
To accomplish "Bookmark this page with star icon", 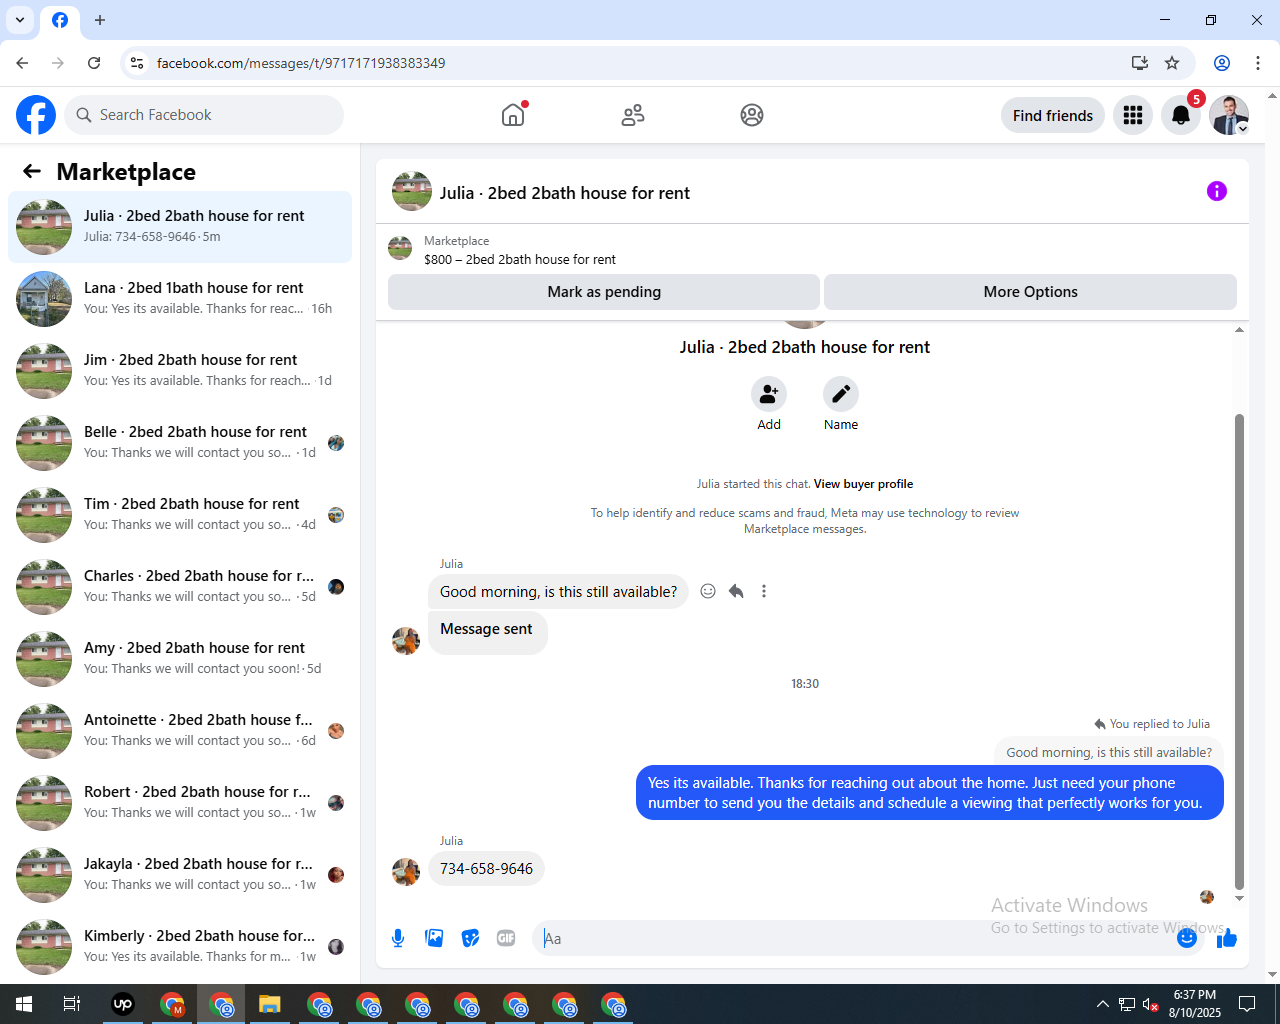I will [1172, 63].
